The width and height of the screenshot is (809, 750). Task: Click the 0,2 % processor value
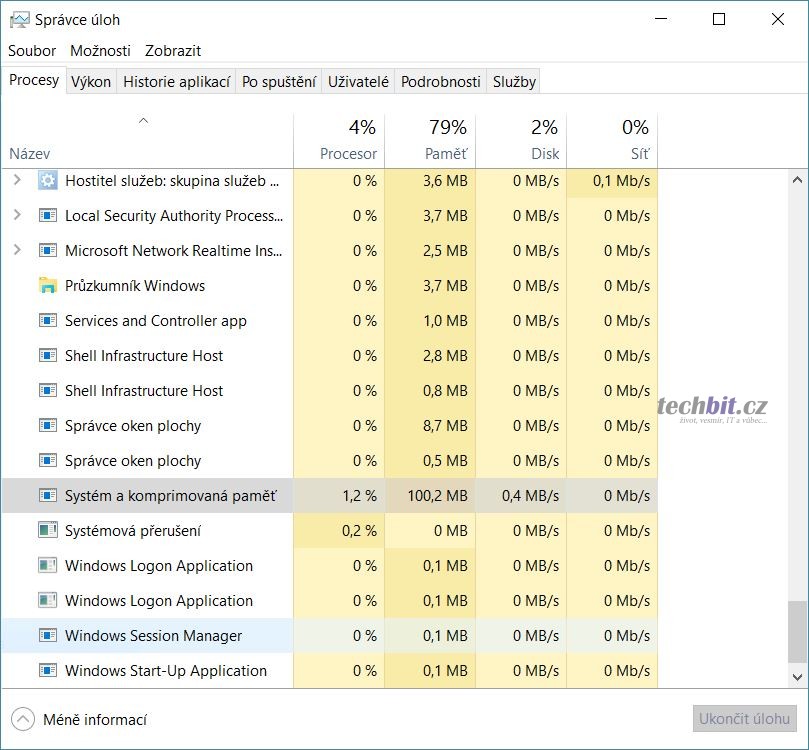360,531
